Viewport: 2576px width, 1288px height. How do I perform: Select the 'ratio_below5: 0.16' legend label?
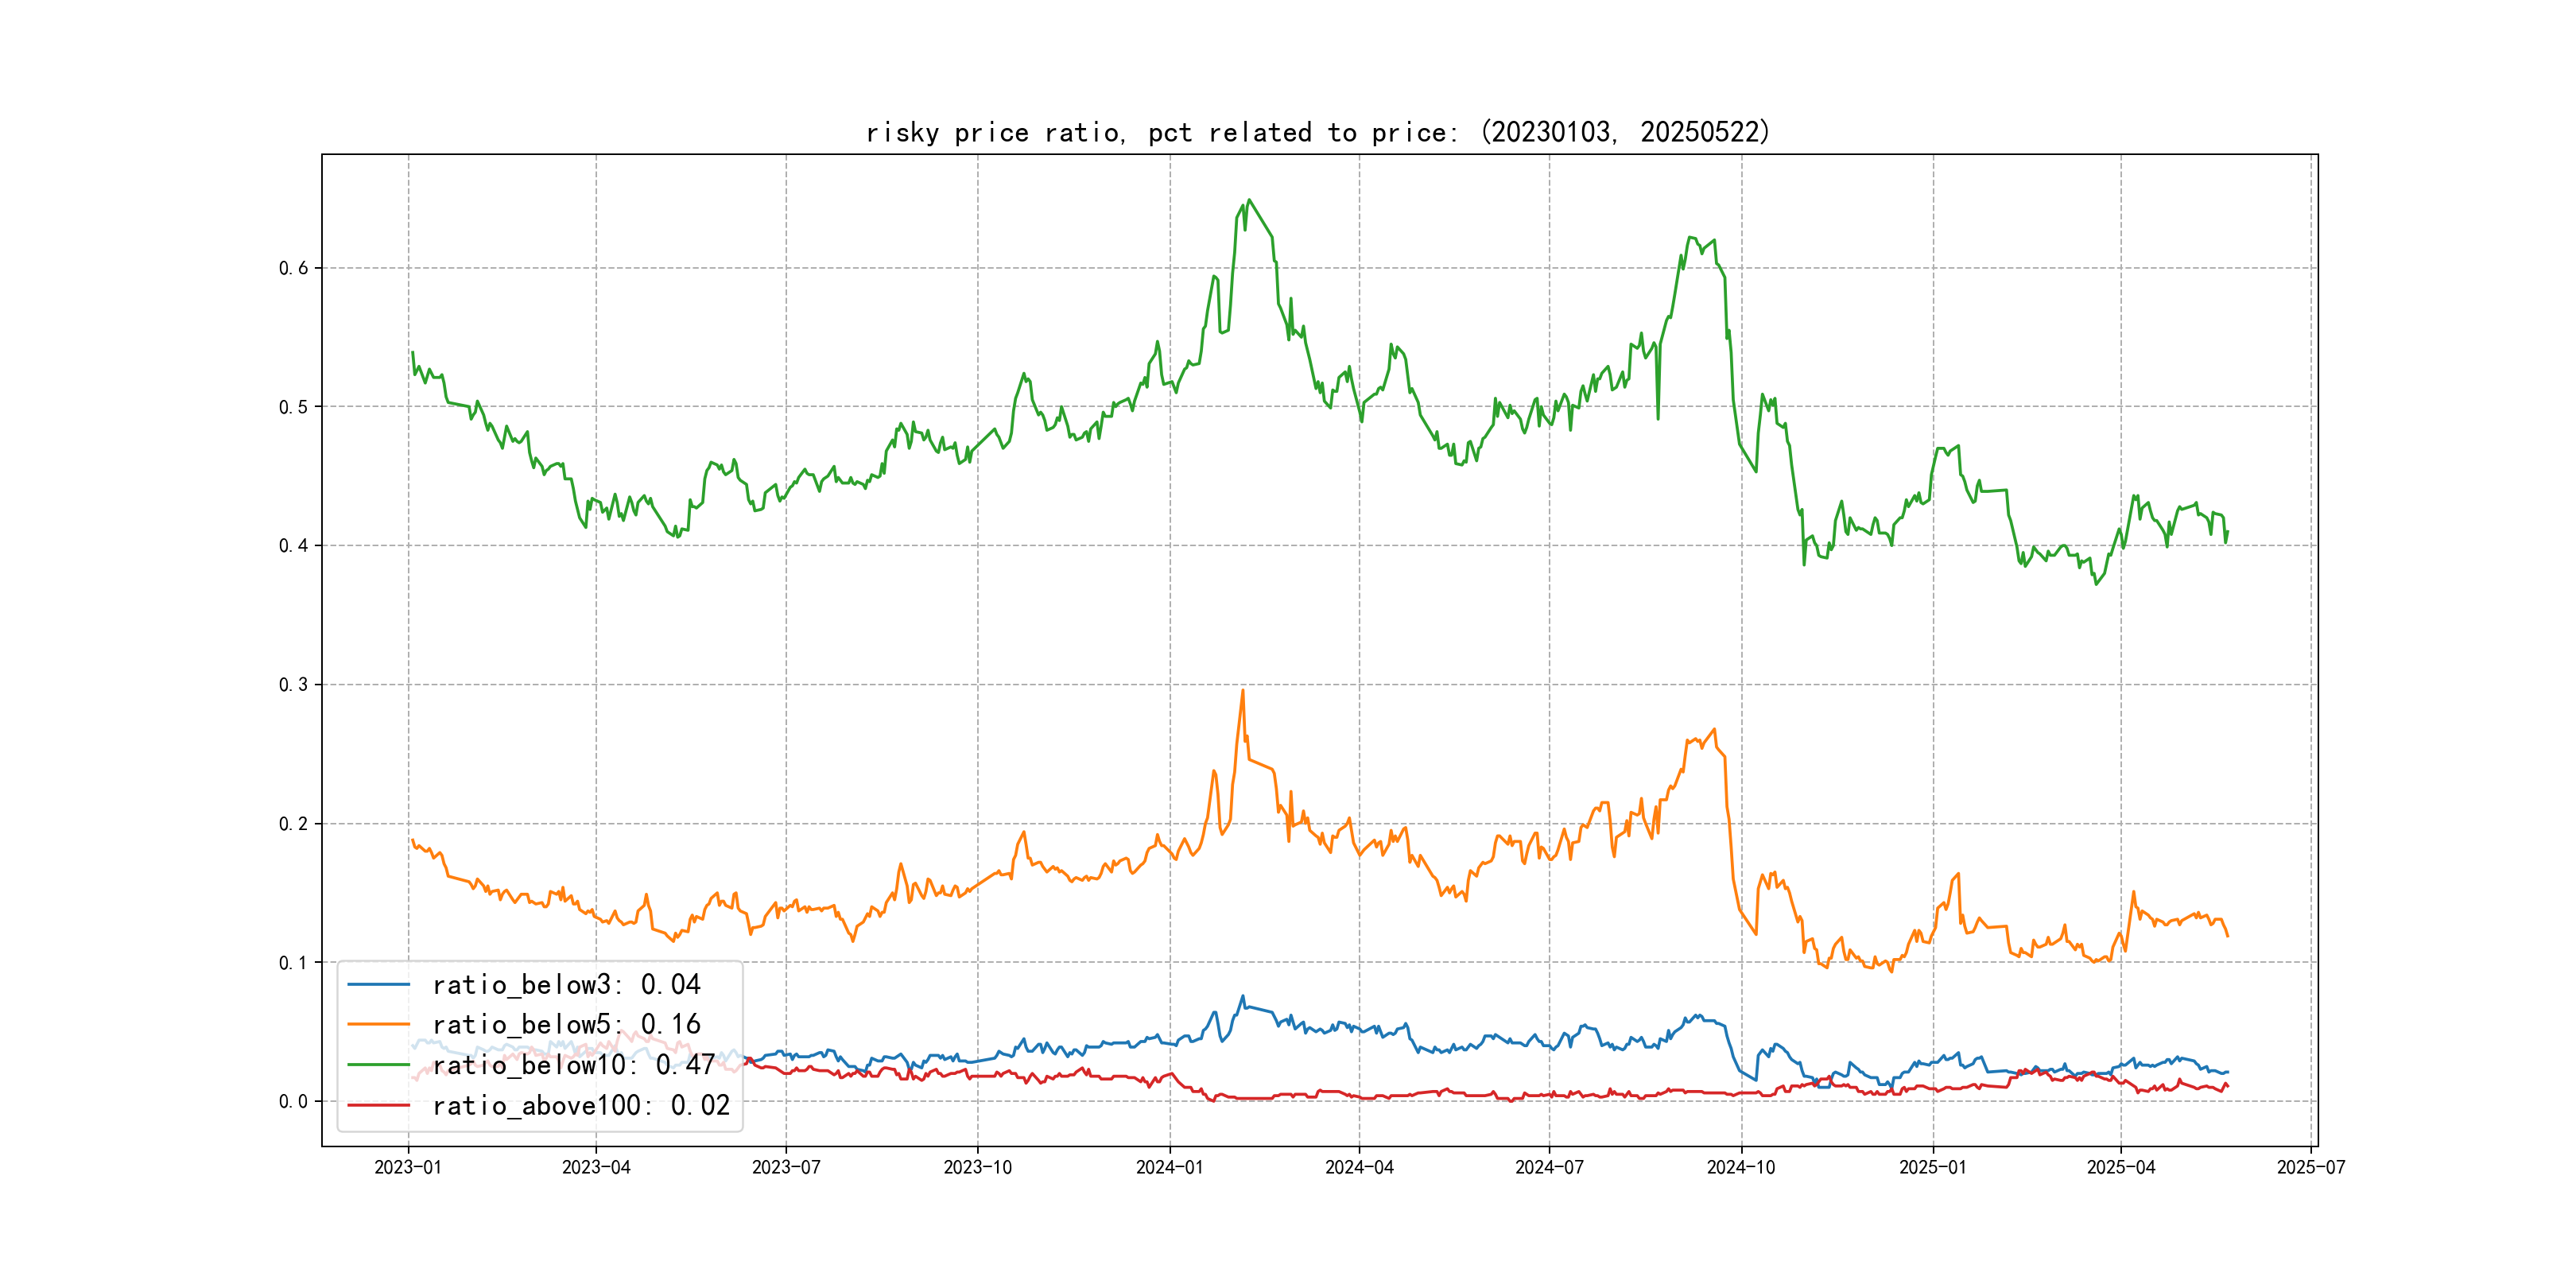click(x=566, y=1025)
